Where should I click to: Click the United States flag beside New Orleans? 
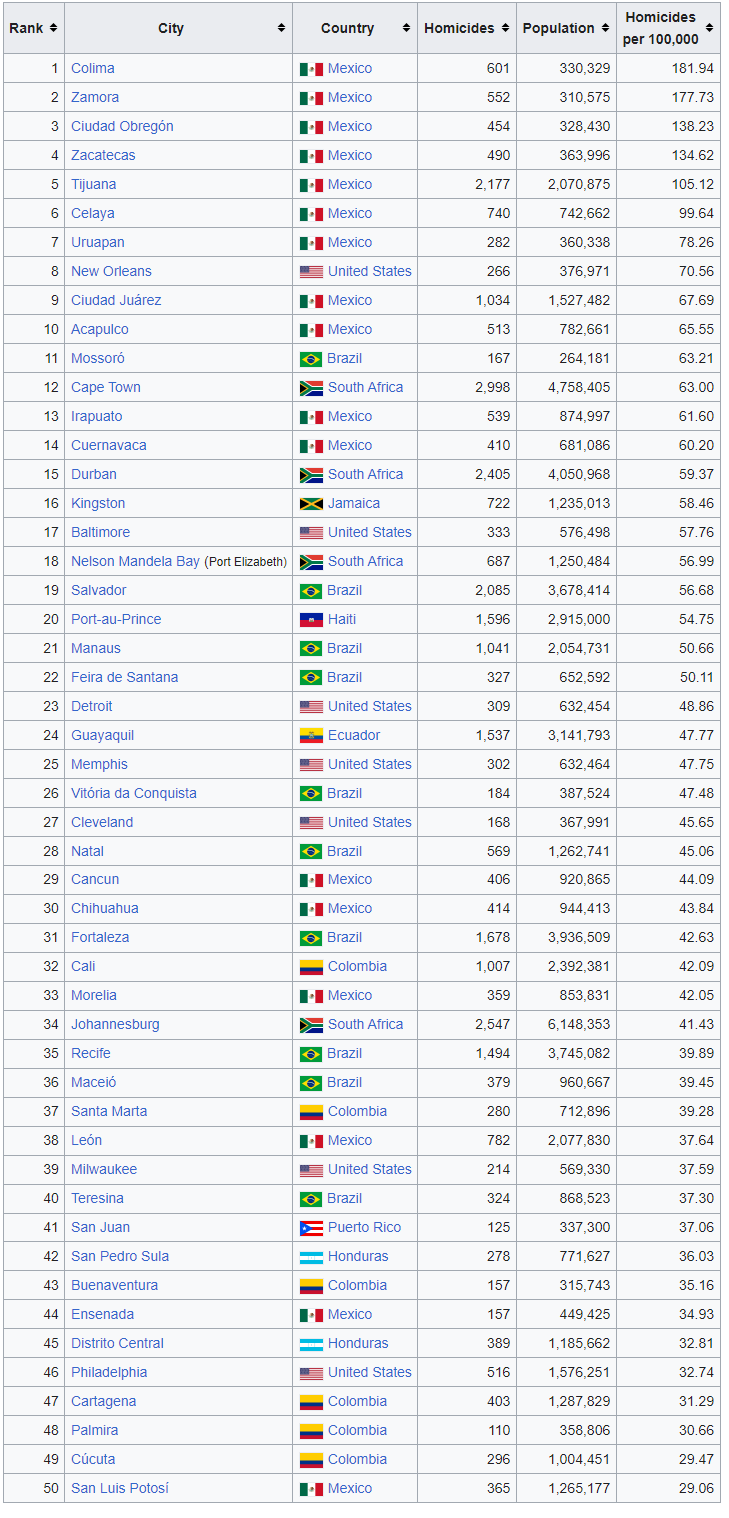pyautogui.click(x=311, y=272)
